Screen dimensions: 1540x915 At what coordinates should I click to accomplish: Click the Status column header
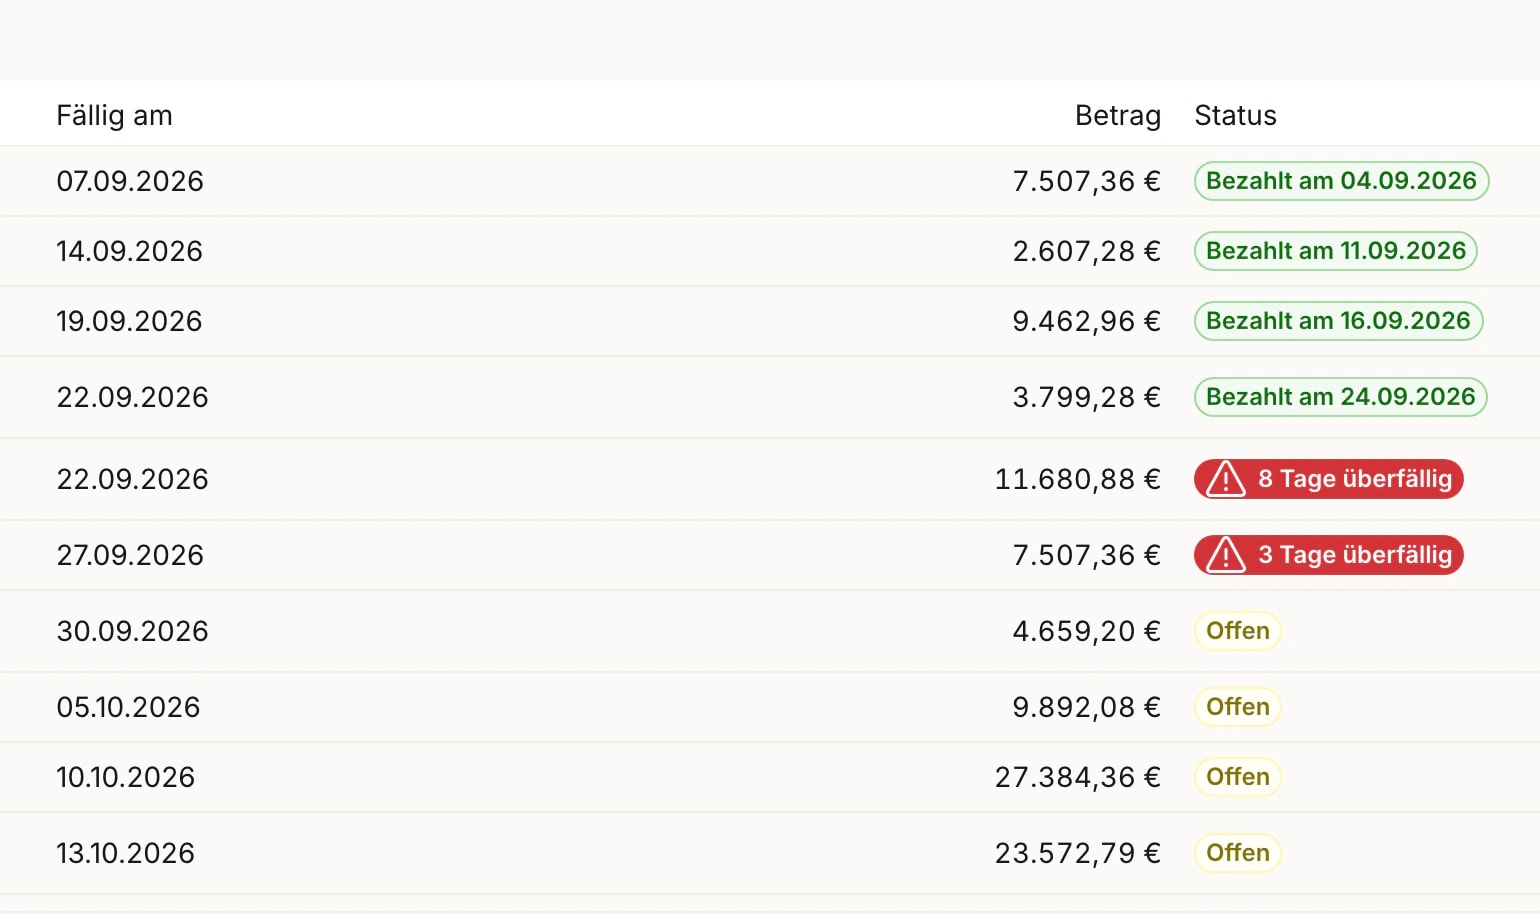coord(1236,116)
